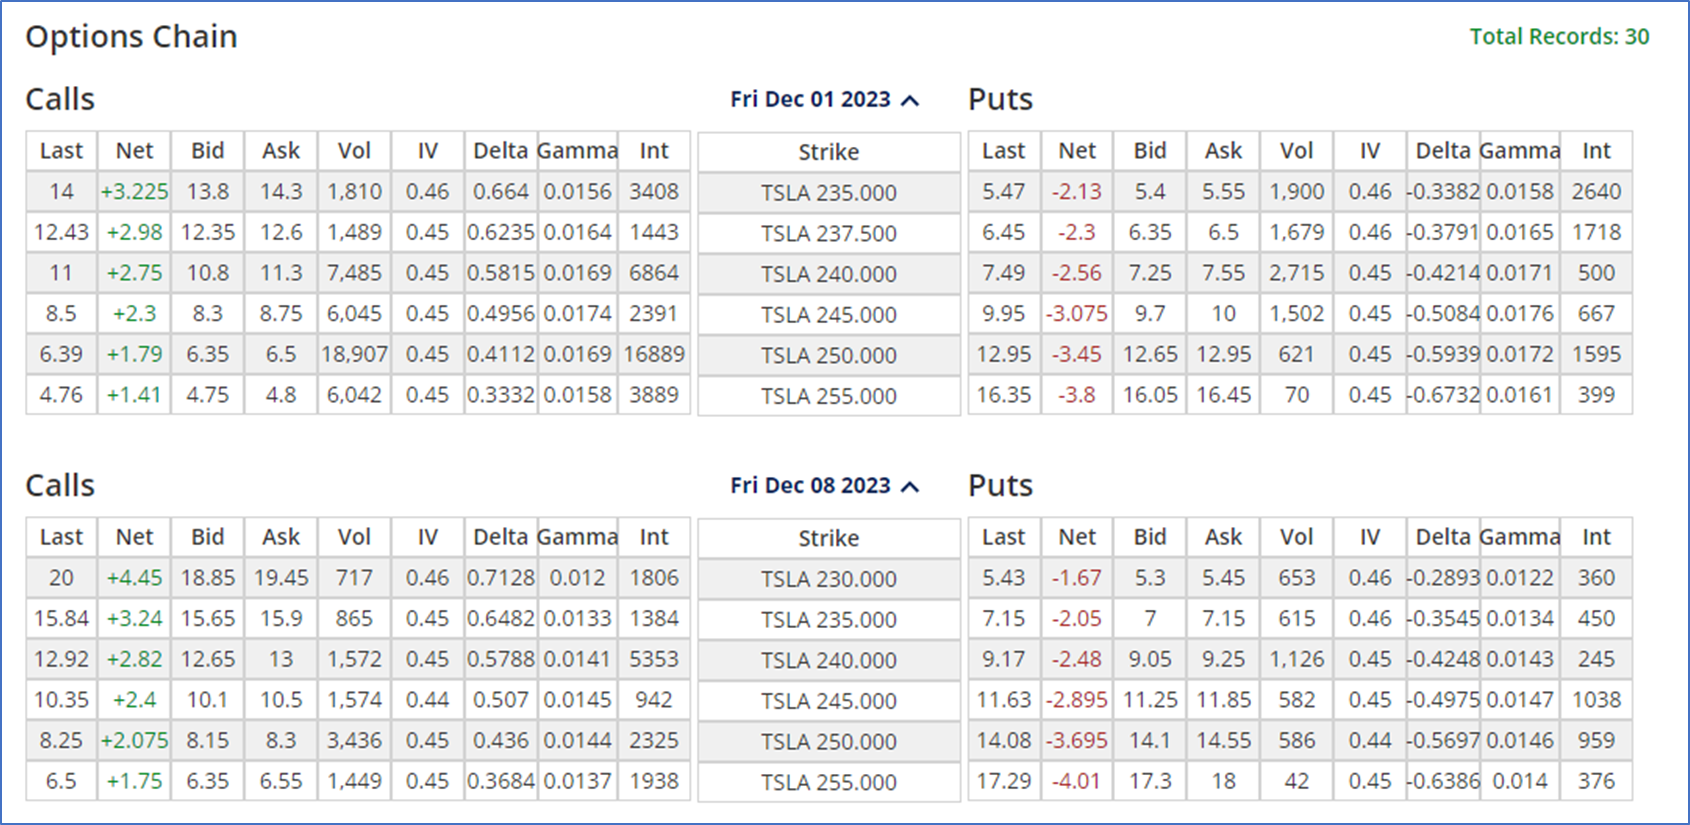Click the 16889 open interest call cell

coord(654,354)
